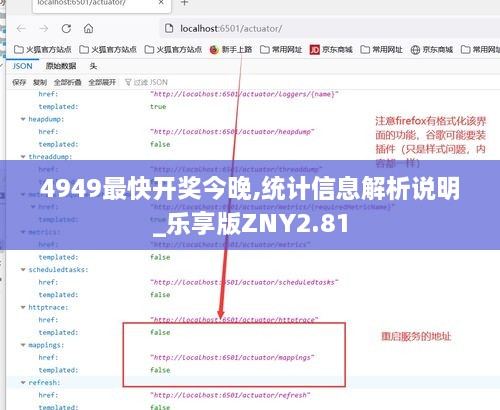Click the "false" templated value under heapdump
This screenshot has height=410, width=500.
point(160,144)
